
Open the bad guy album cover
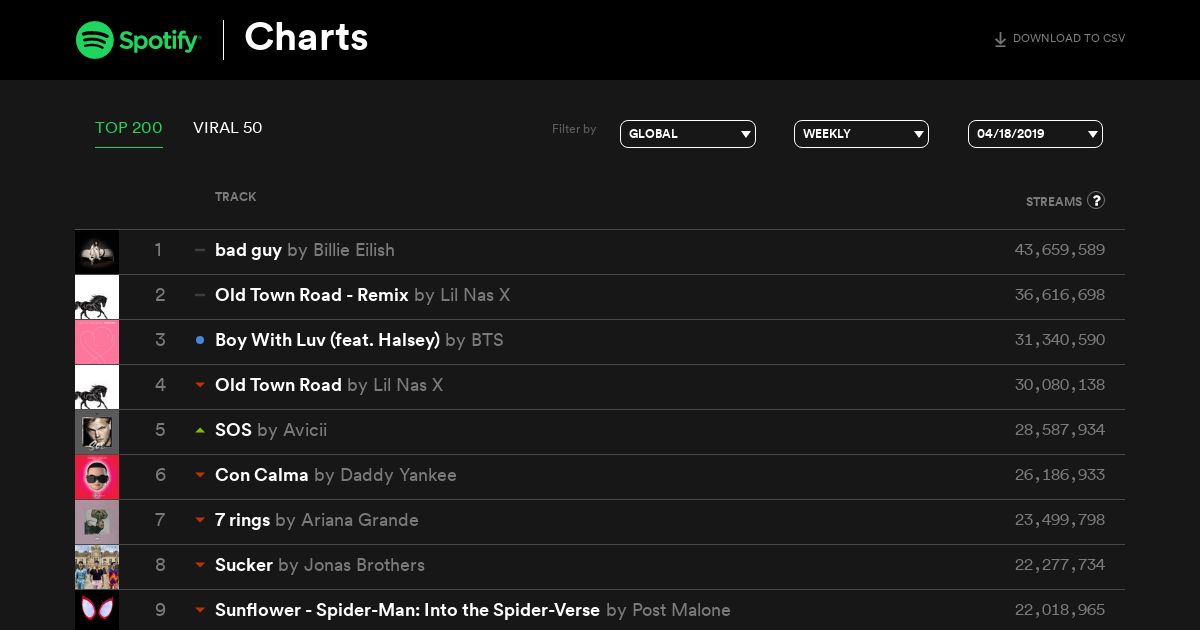tap(97, 252)
